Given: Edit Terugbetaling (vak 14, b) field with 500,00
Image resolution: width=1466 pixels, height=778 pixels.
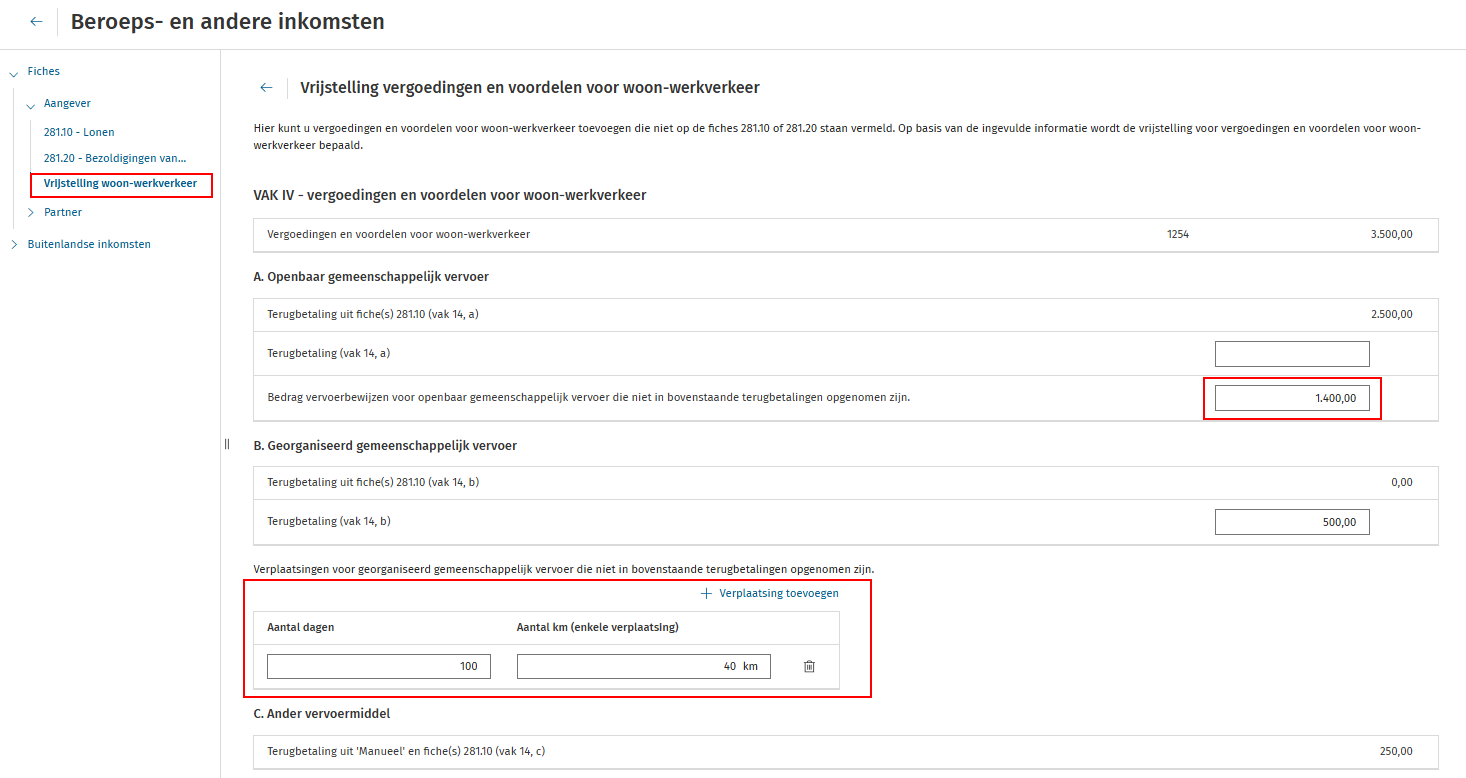Looking at the screenshot, I should point(1291,522).
